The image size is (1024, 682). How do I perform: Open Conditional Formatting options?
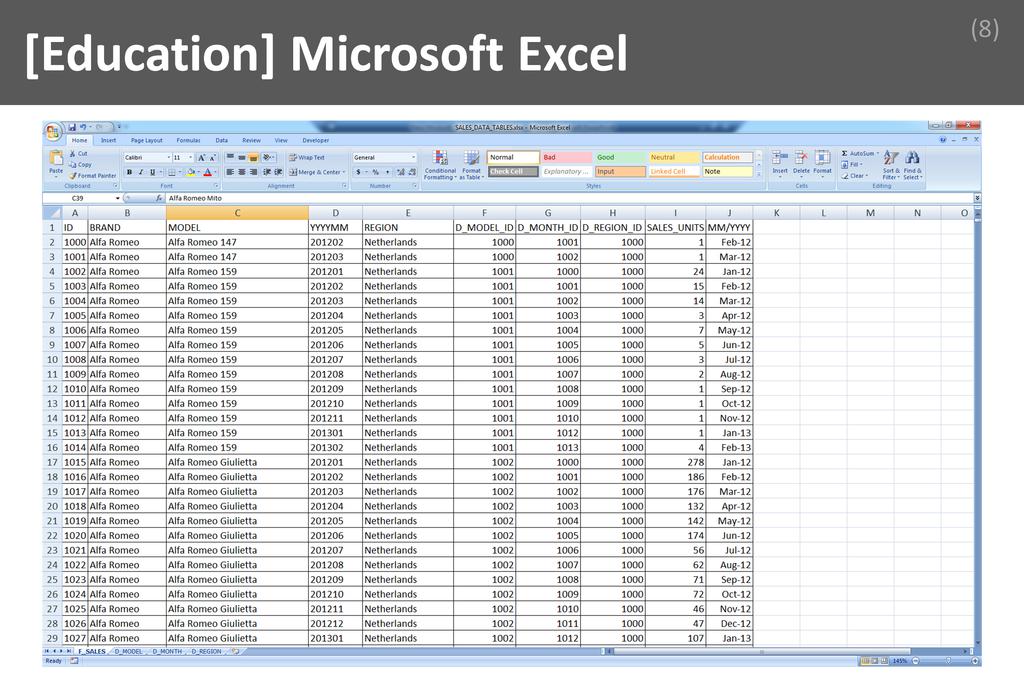pos(441,165)
